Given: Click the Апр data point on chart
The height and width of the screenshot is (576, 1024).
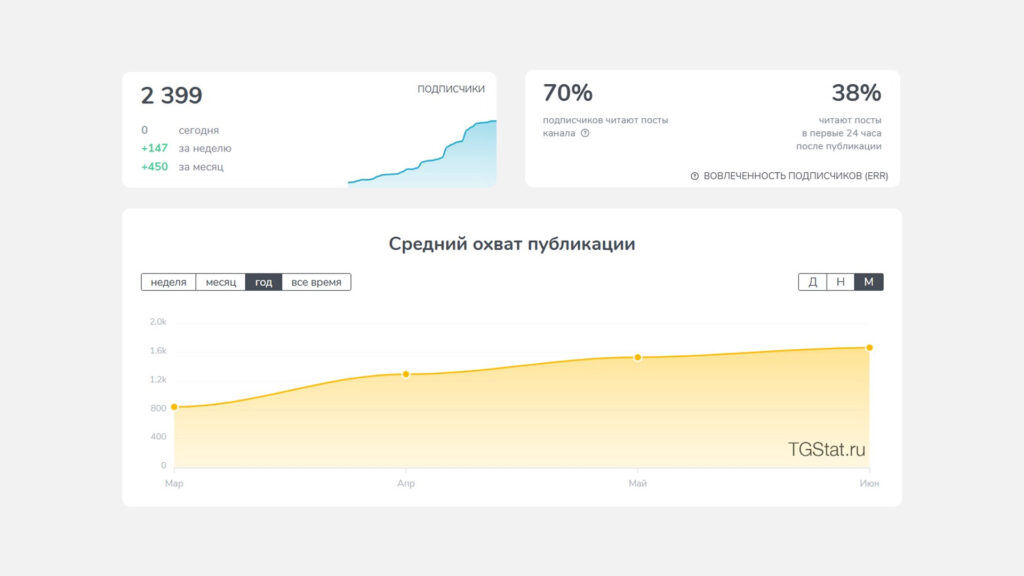Looking at the screenshot, I should [x=406, y=374].
